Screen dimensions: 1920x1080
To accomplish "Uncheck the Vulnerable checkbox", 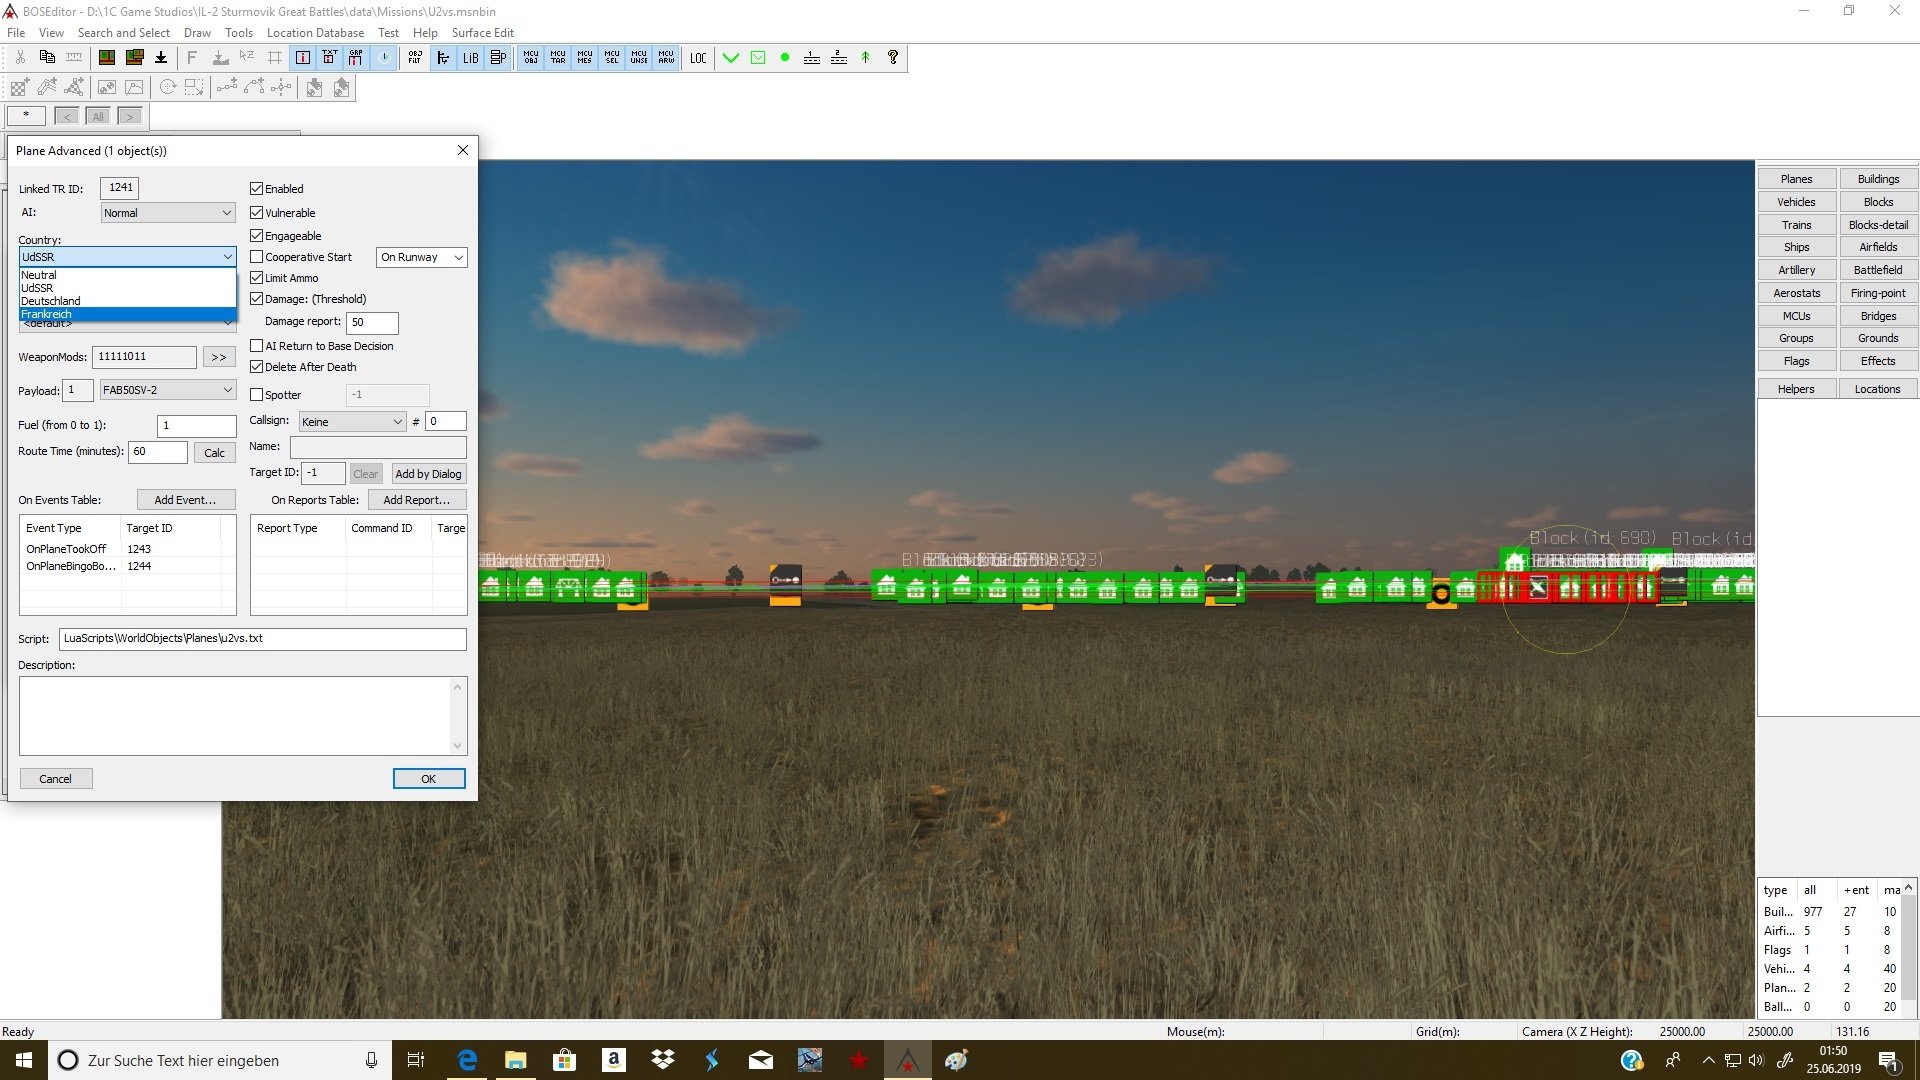I will click(257, 213).
